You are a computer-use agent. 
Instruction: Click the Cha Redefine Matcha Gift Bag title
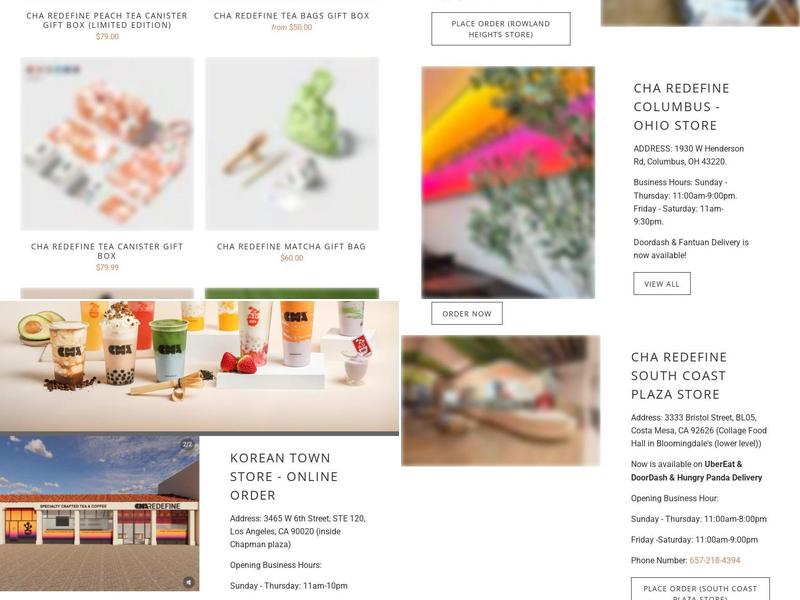point(291,246)
